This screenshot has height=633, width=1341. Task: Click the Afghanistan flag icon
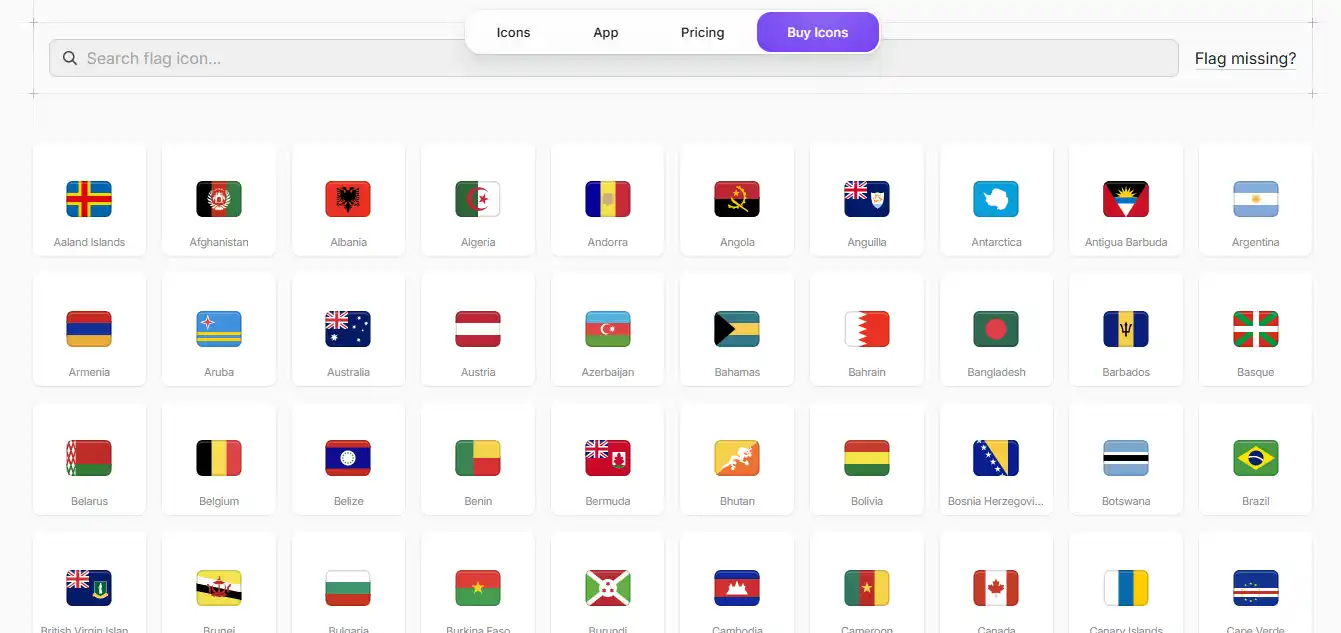219,199
